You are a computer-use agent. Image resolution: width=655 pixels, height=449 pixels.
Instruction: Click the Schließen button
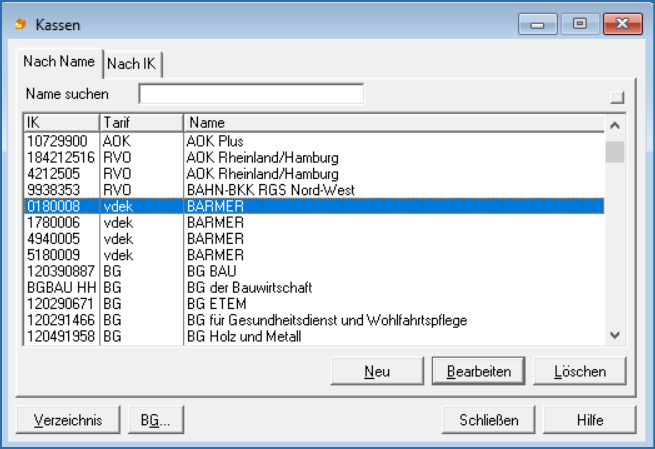point(489,420)
